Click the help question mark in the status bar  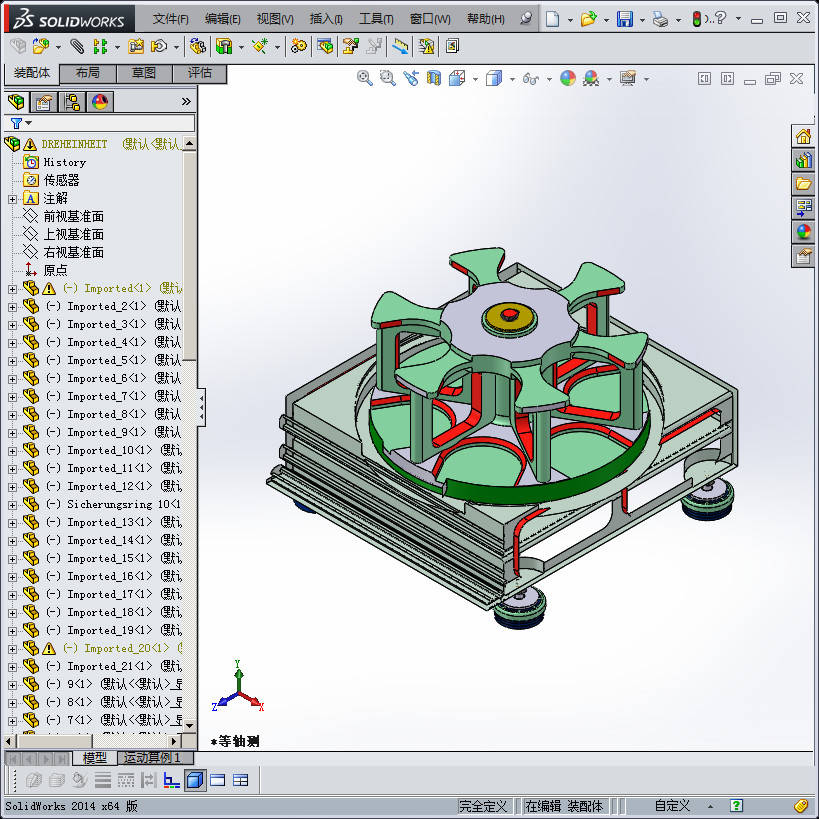737,806
